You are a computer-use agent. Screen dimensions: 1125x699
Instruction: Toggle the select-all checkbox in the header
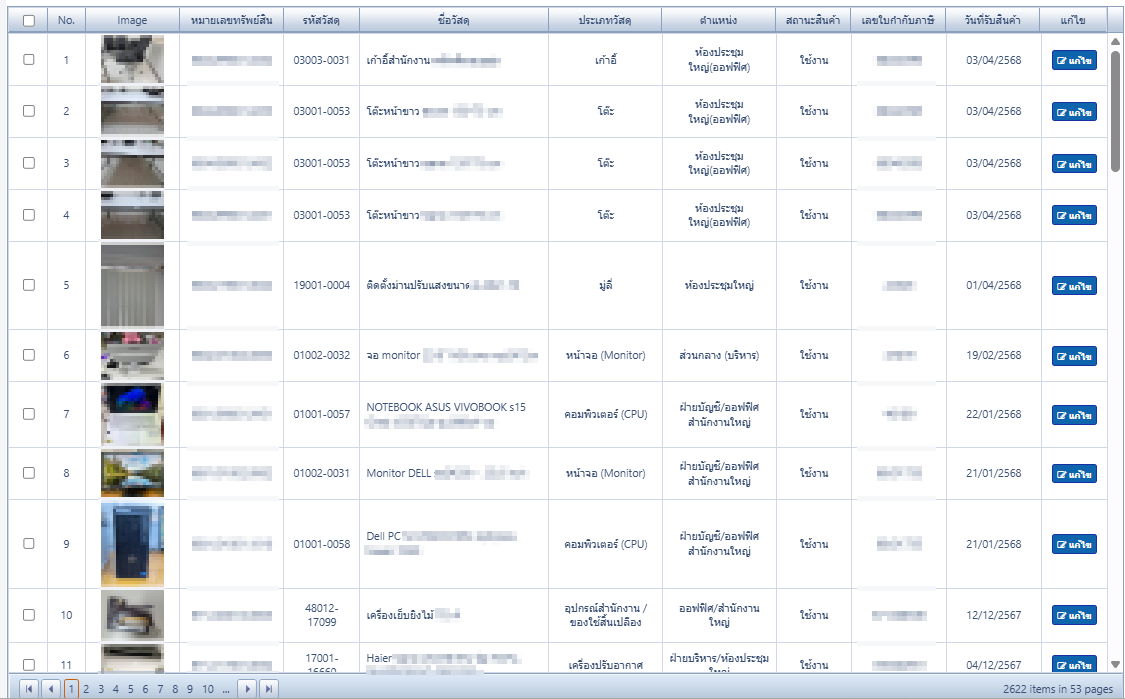point(28,18)
